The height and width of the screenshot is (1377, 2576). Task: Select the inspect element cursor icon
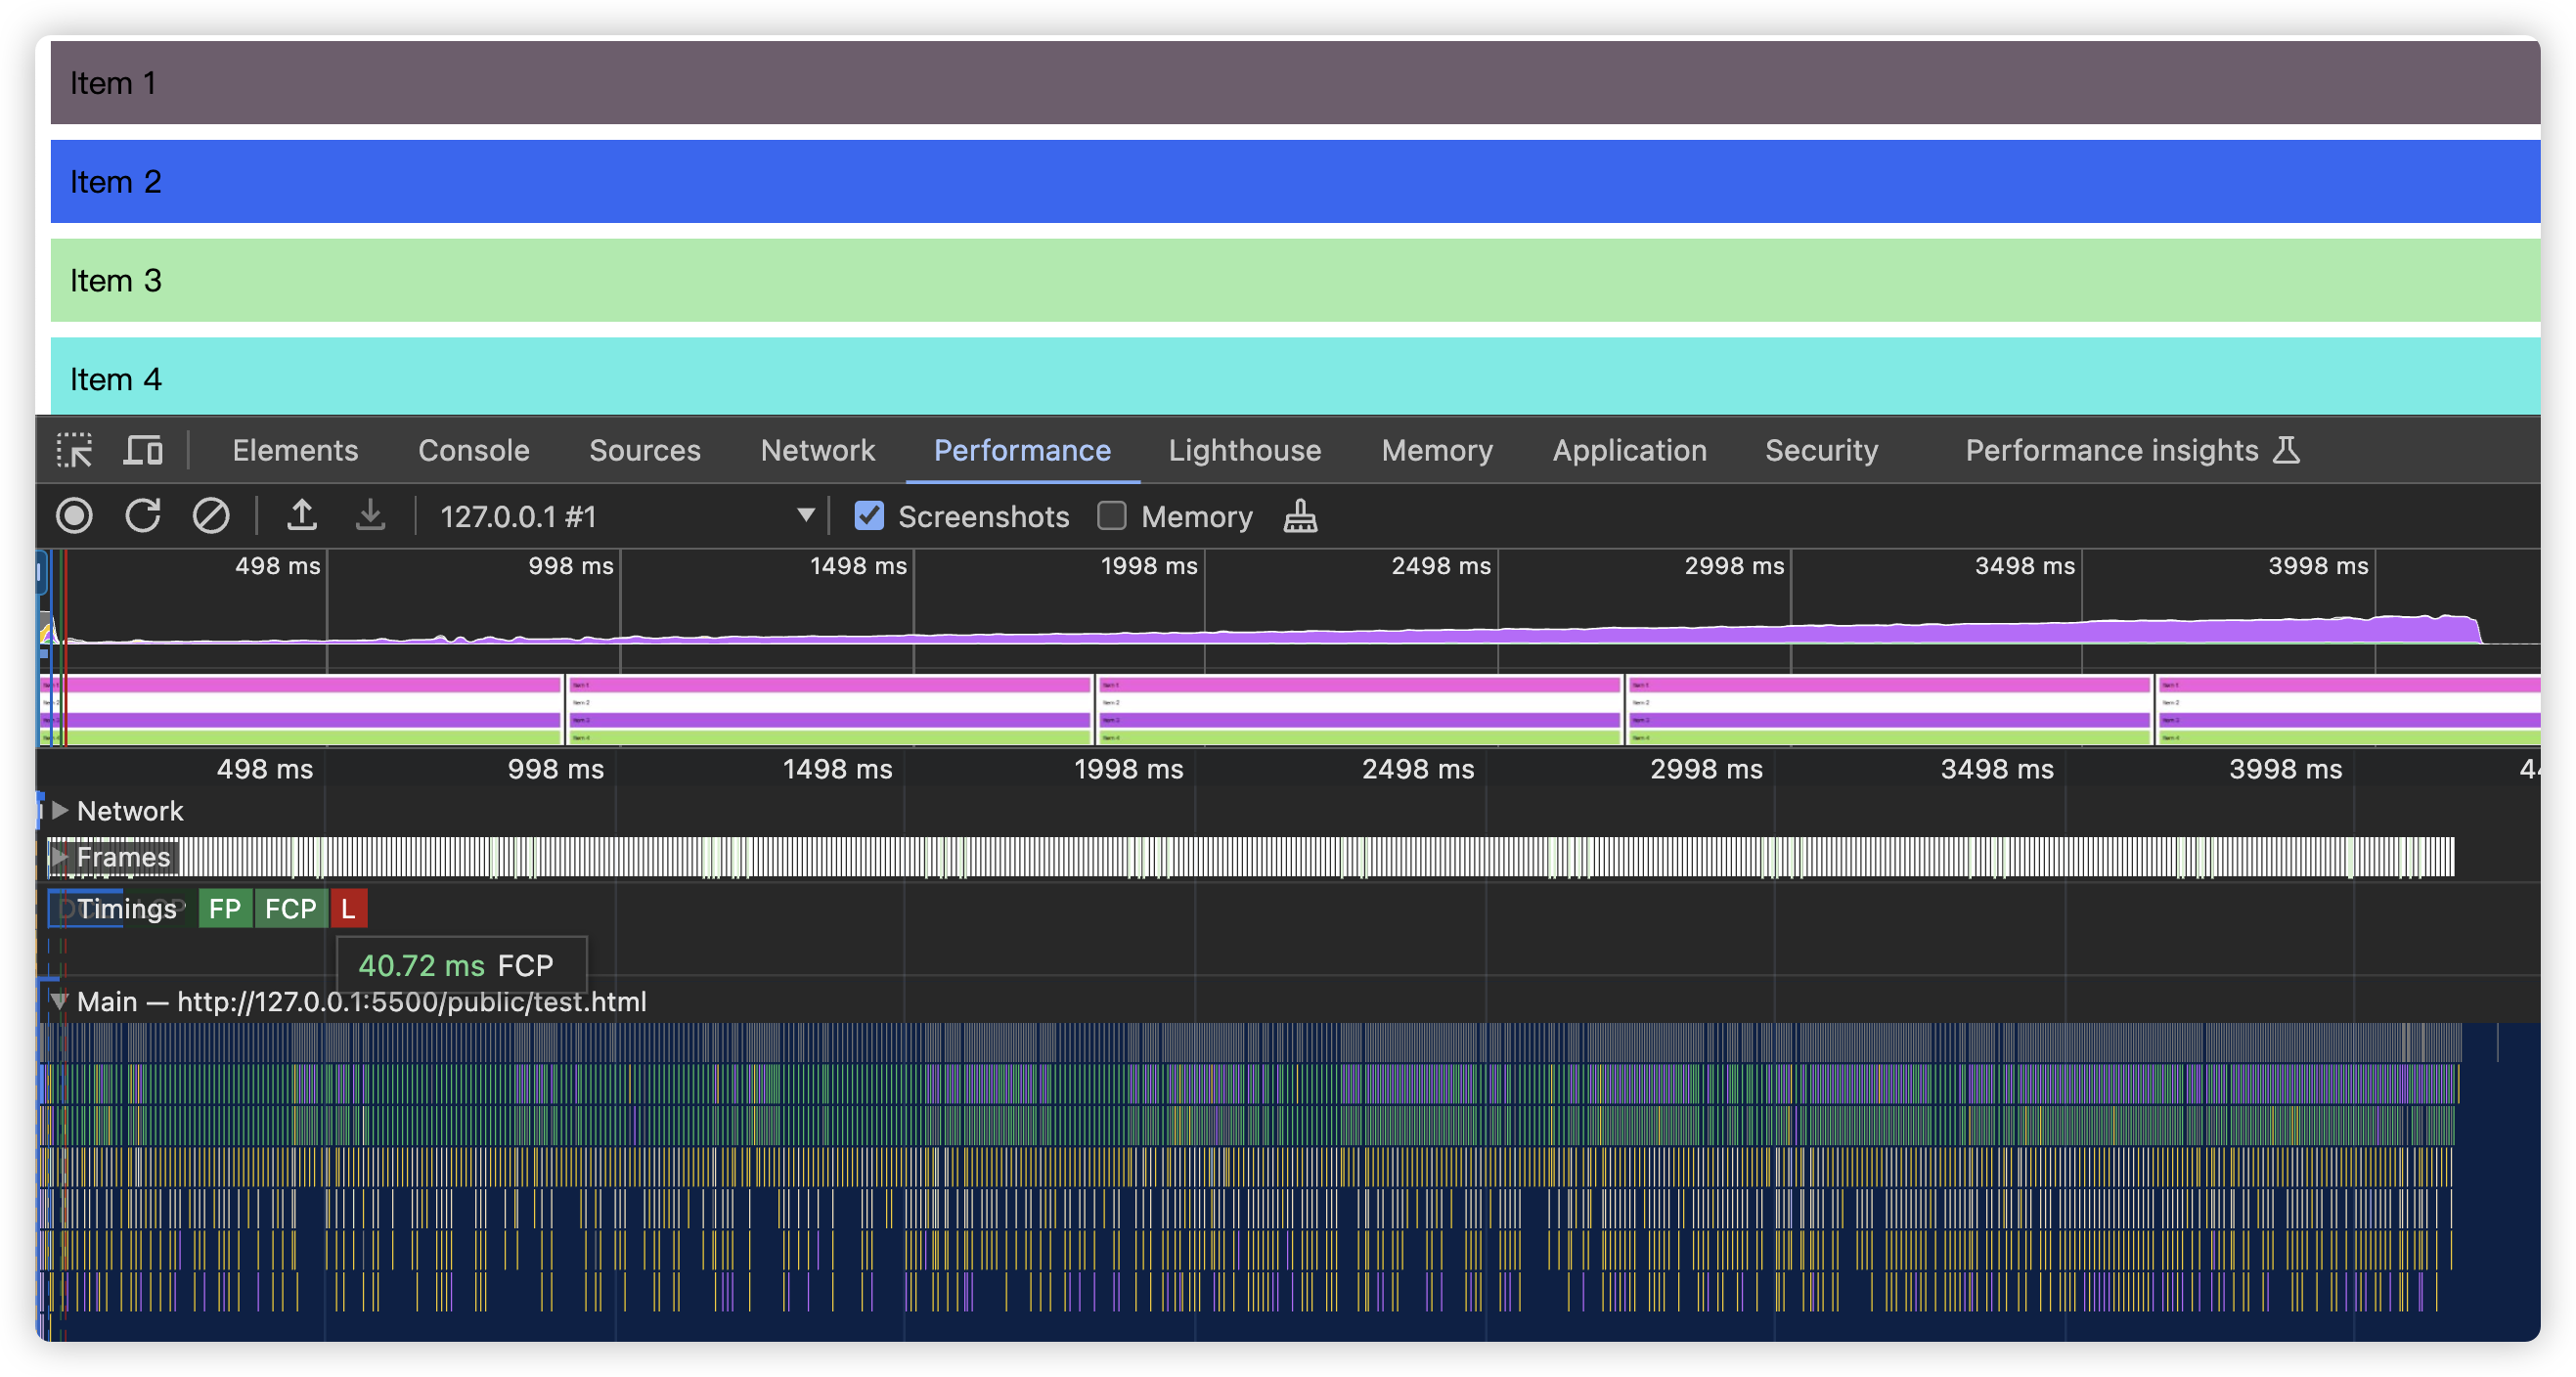[76, 450]
